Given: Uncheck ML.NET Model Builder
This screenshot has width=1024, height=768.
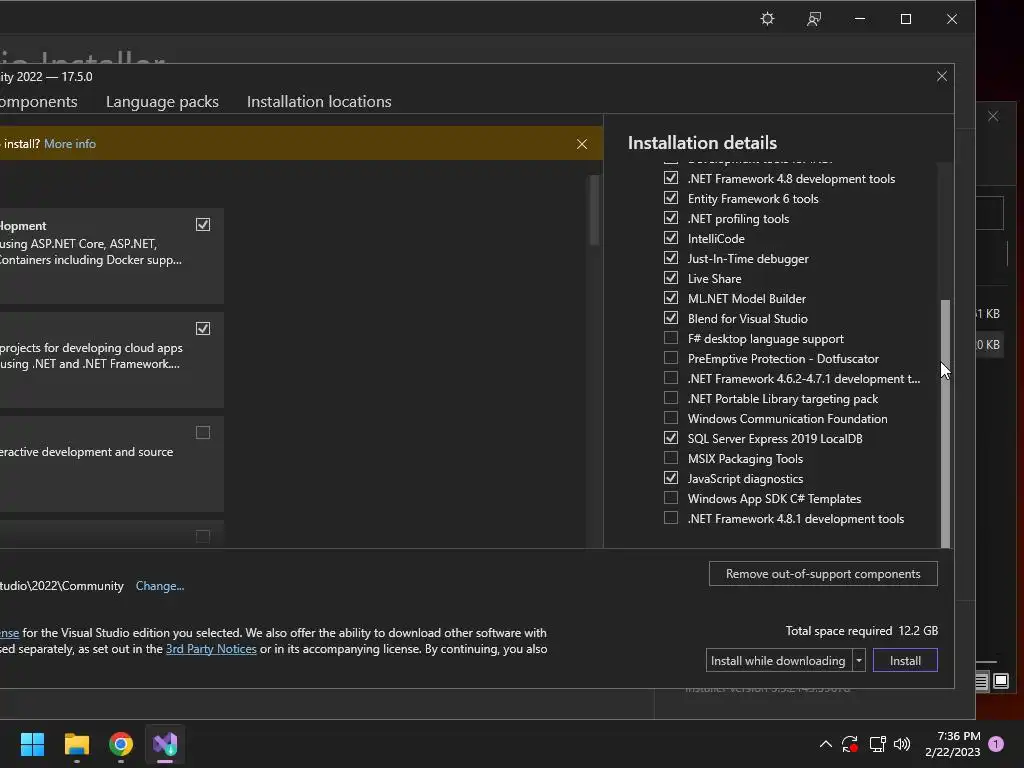Looking at the screenshot, I should click(671, 298).
